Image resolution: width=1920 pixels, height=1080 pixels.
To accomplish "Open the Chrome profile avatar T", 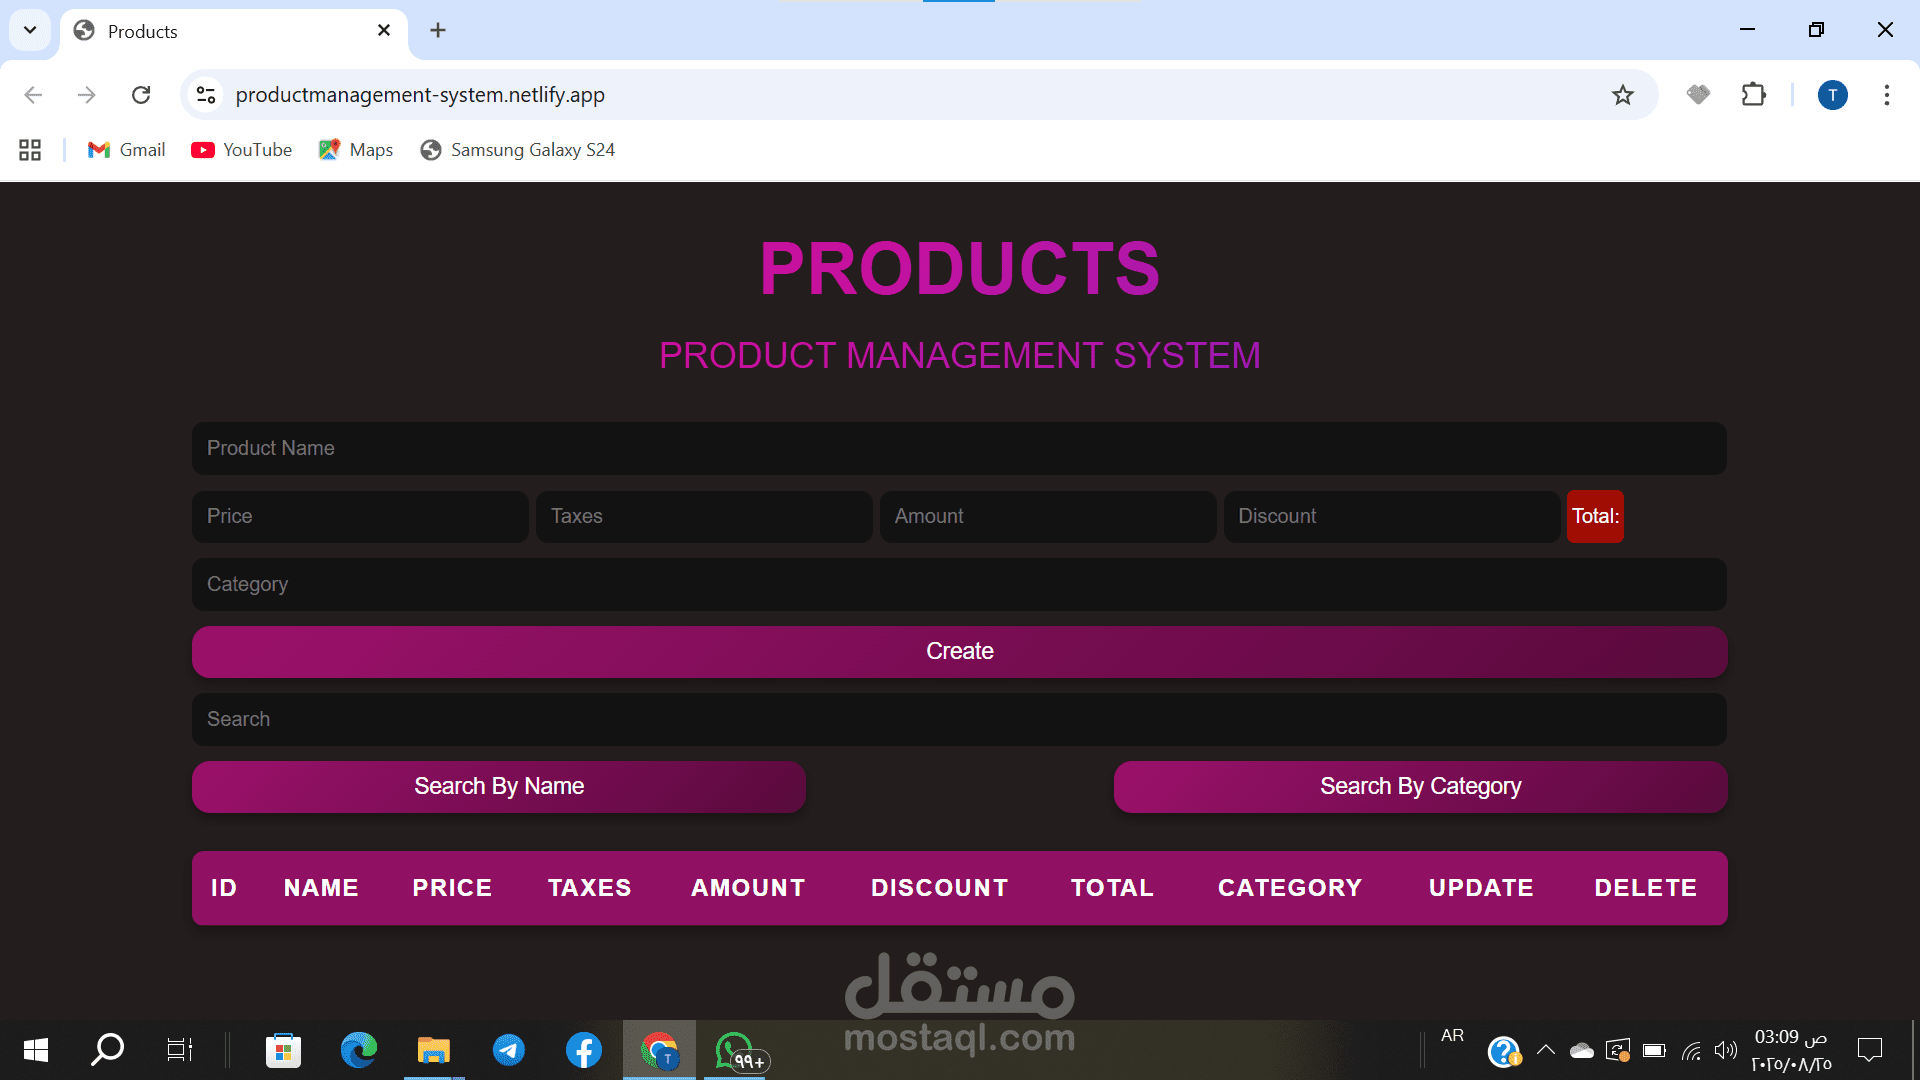I will click(1832, 95).
